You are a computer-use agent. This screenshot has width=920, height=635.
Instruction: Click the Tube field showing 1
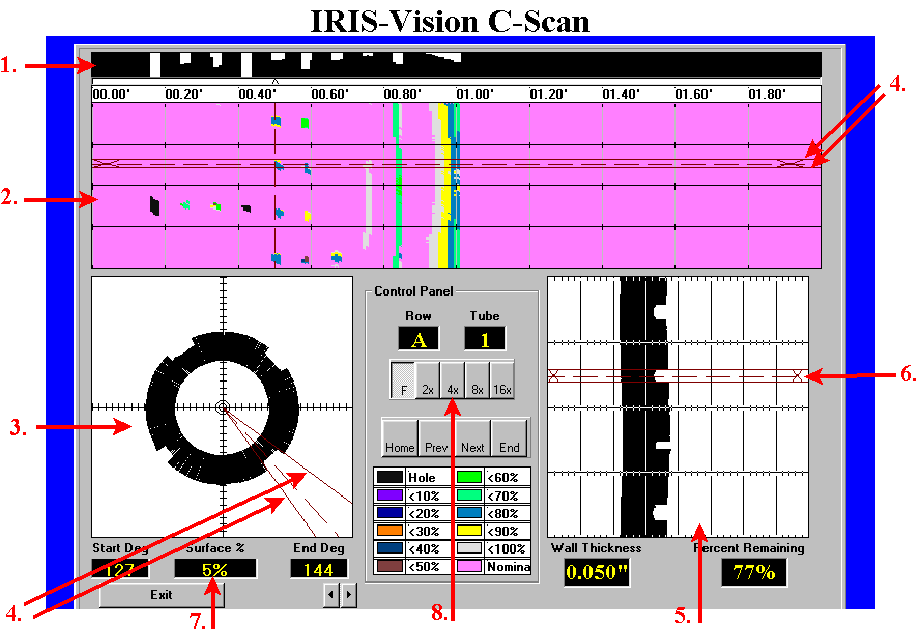[x=485, y=339]
